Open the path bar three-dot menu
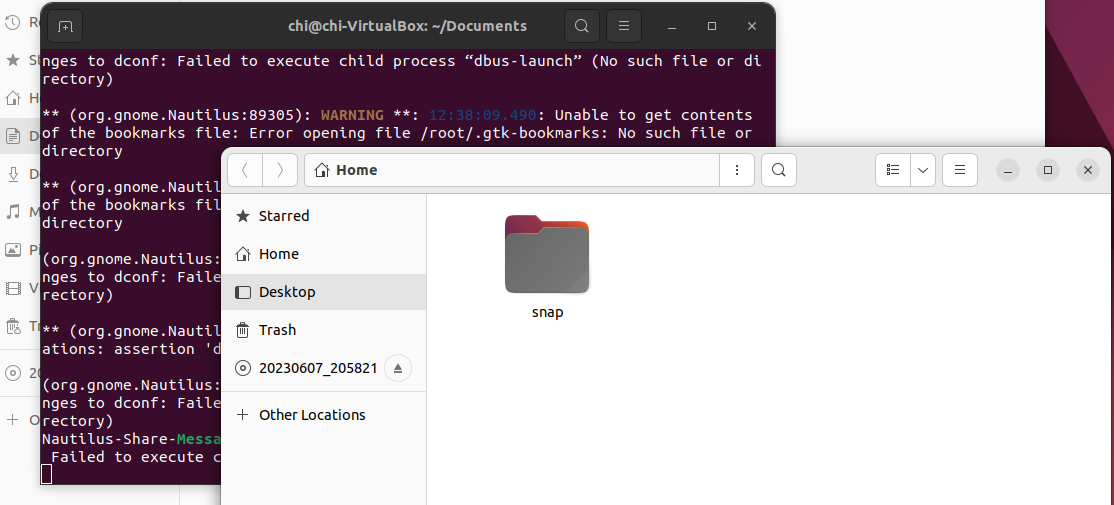The image size is (1114, 505). (737, 170)
